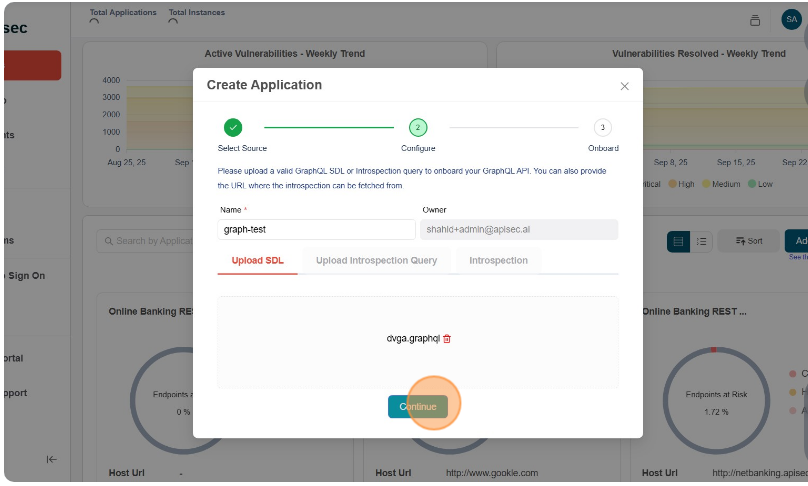Image resolution: width=808 pixels, height=486 pixels.
Task: Click the notifications icon beside avatar
Action: pos(755,20)
